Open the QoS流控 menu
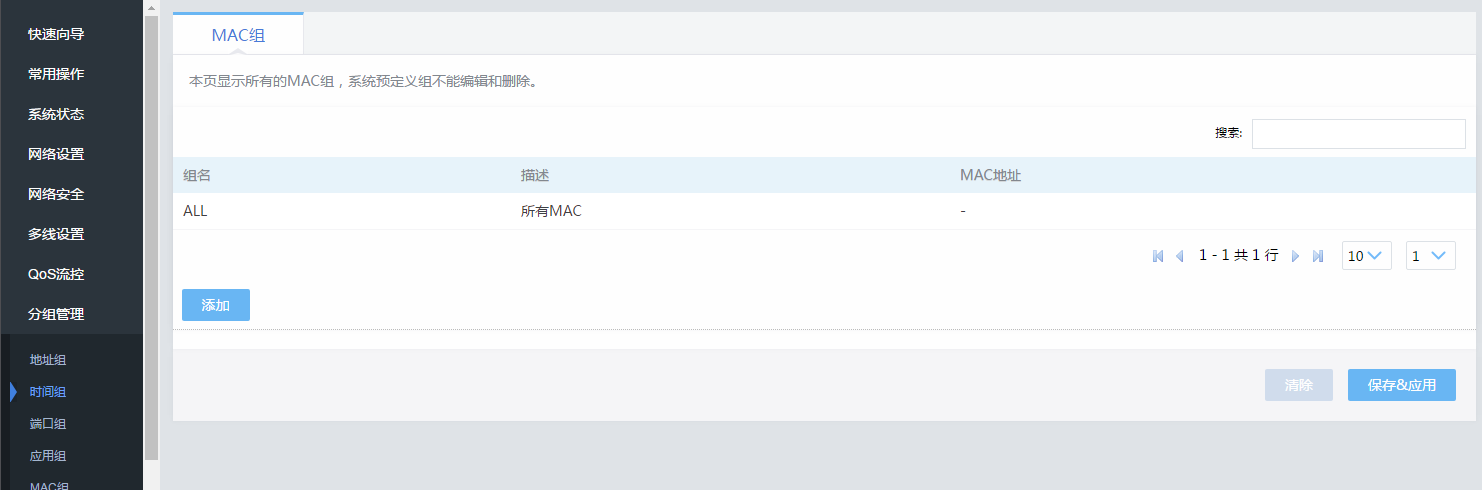Image resolution: width=1482 pixels, height=490 pixels. pos(56,274)
